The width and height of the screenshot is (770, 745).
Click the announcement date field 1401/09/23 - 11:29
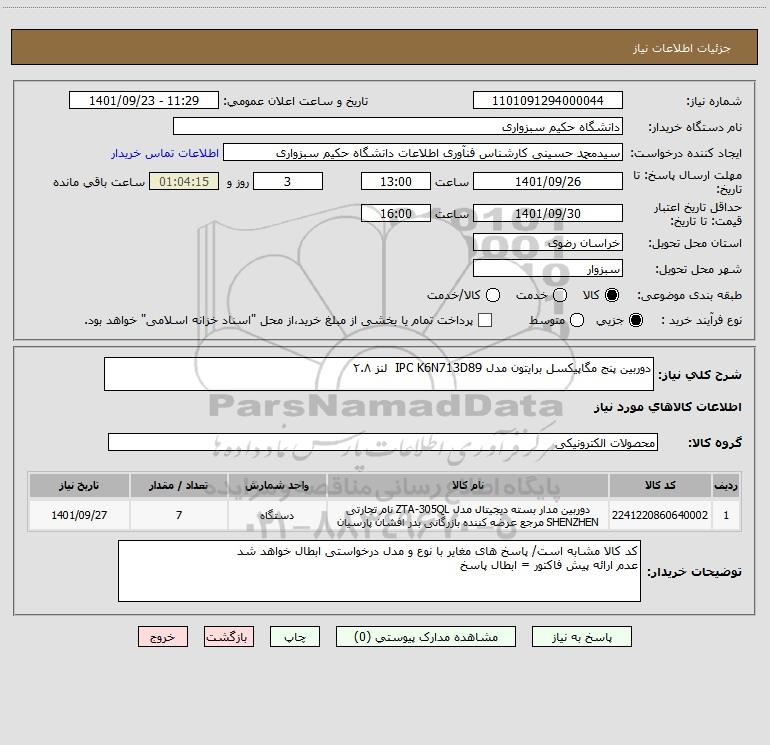tap(144, 101)
